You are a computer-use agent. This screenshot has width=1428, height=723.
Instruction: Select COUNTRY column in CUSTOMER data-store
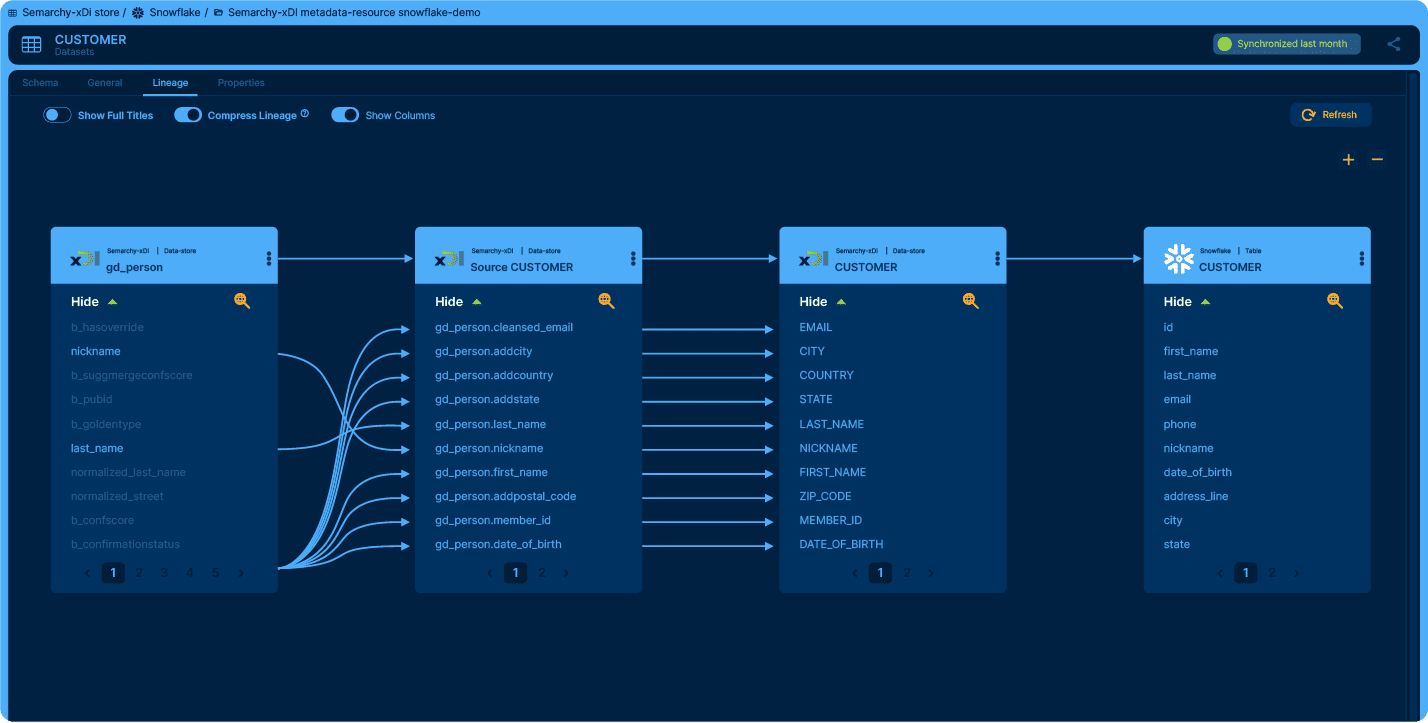(826, 375)
